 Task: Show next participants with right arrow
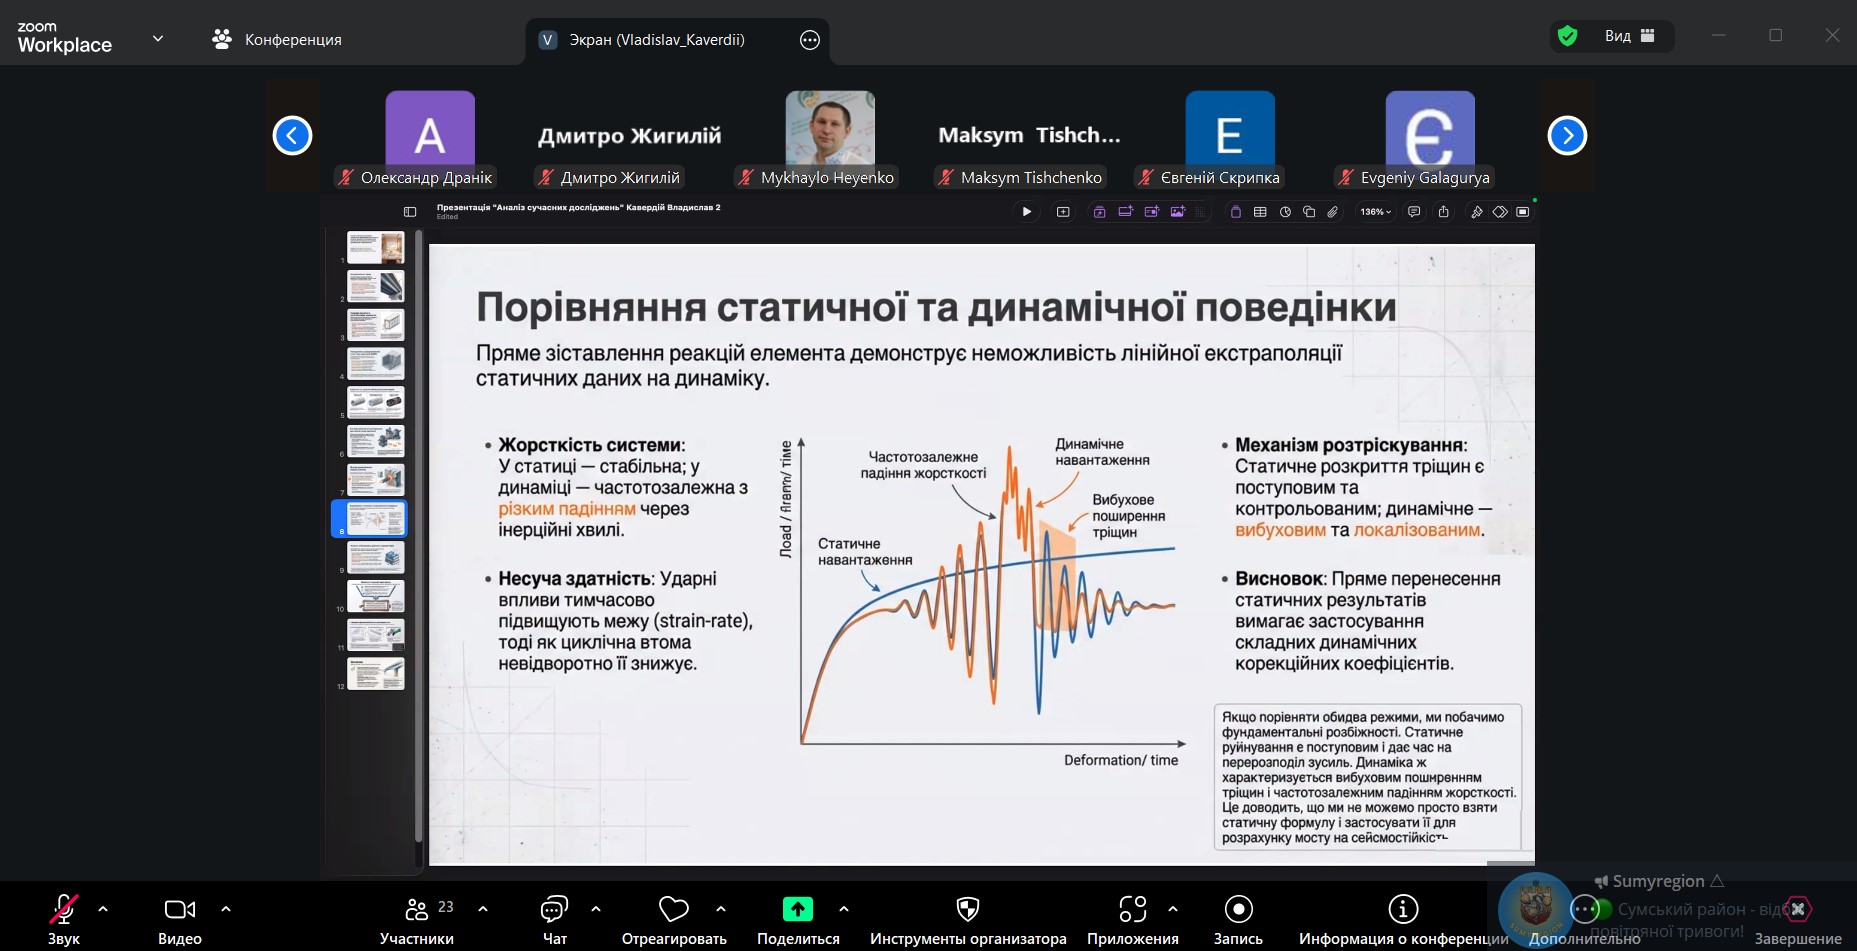click(x=1566, y=135)
